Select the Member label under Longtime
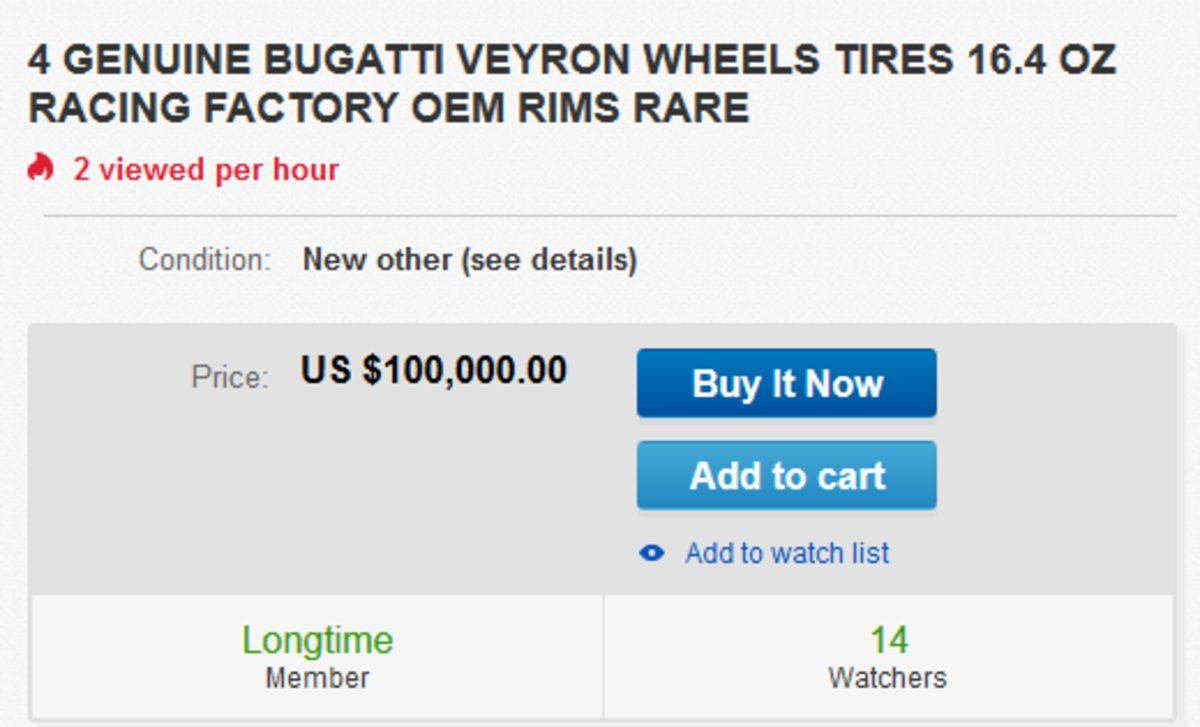Image resolution: width=1200 pixels, height=727 pixels. [317, 676]
